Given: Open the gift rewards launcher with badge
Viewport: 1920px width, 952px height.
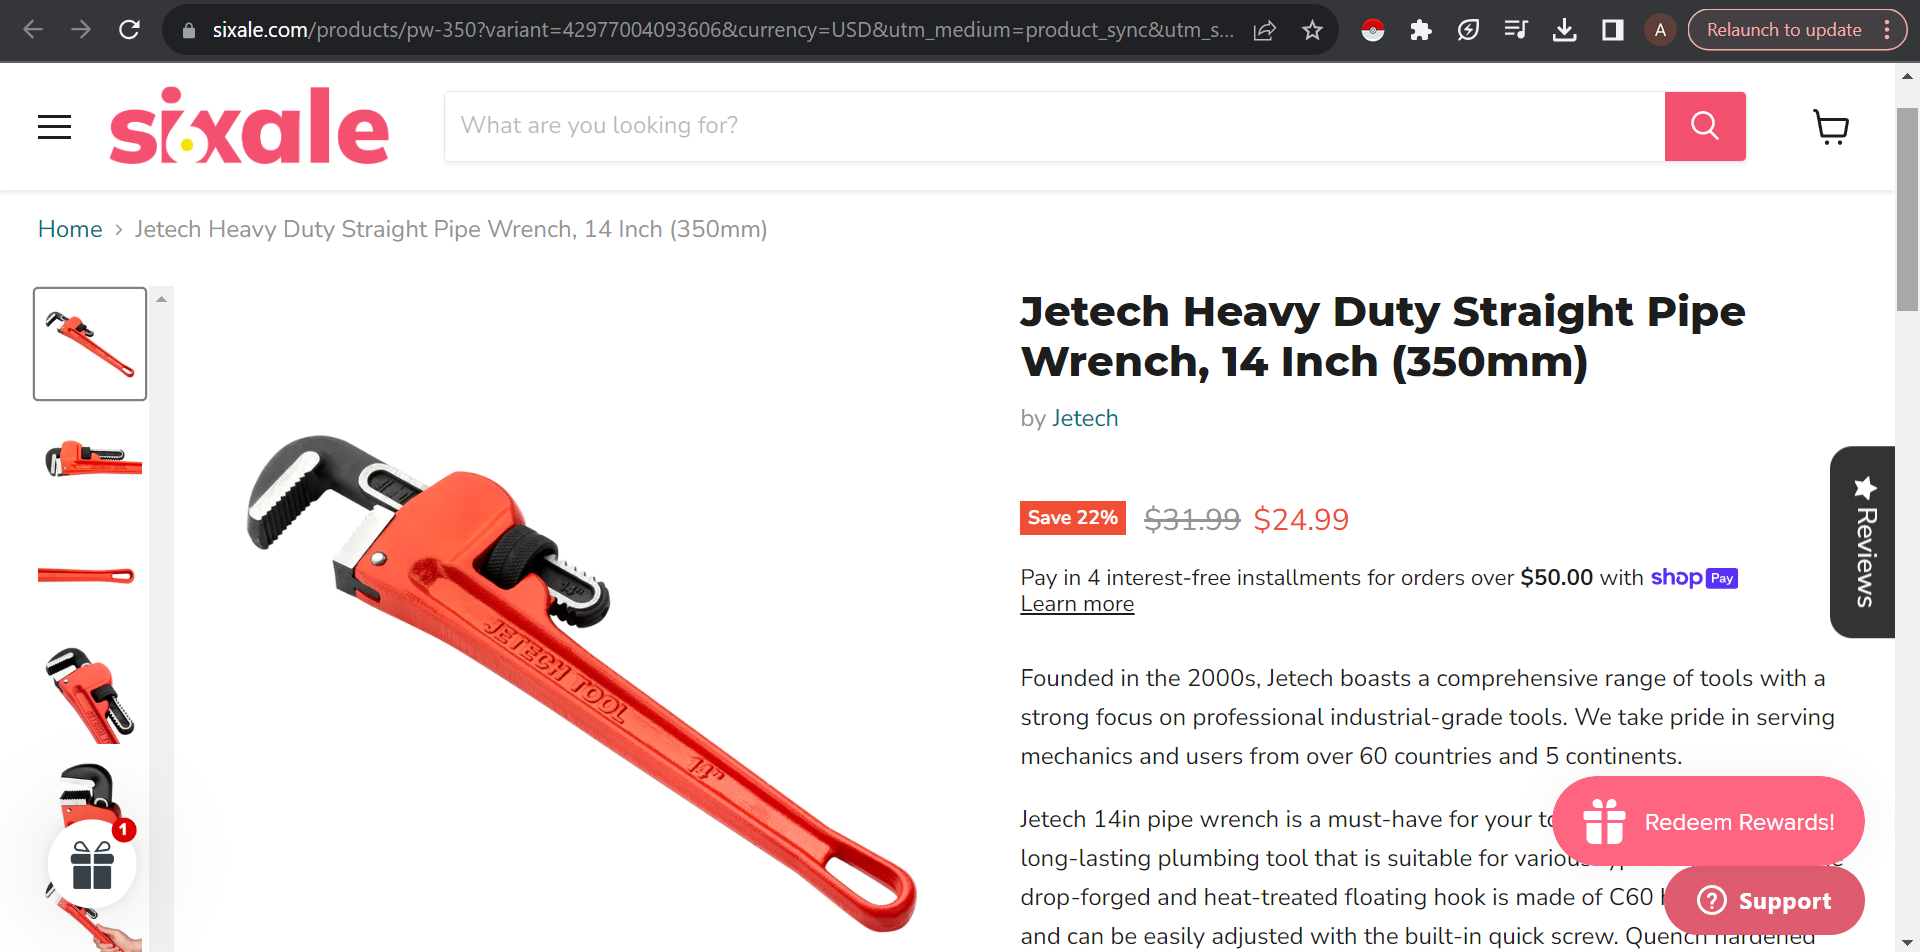Looking at the screenshot, I should coord(92,864).
